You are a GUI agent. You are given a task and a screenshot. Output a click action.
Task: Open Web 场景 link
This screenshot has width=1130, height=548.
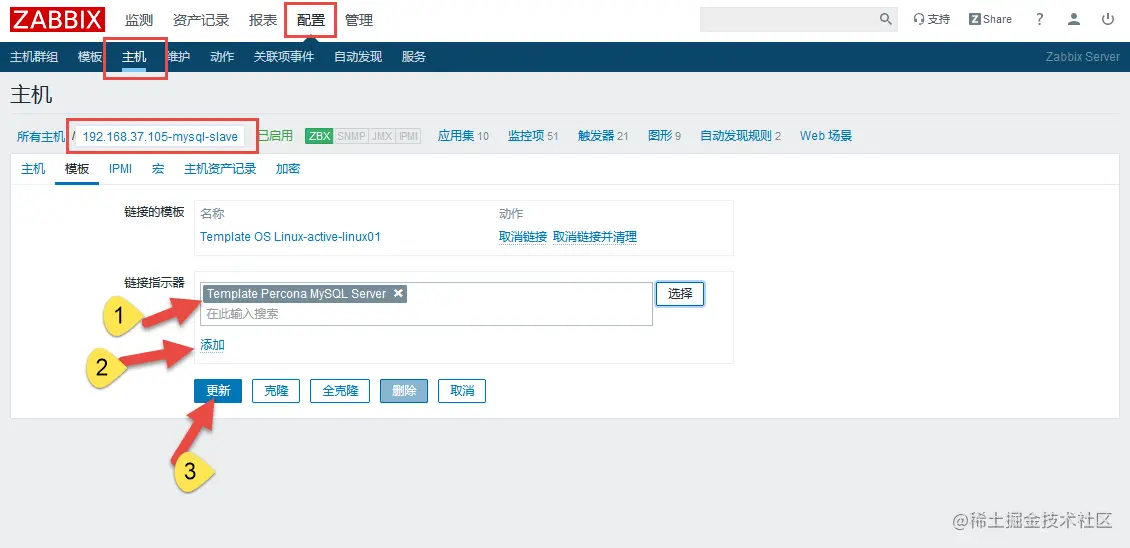pos(826,136)
